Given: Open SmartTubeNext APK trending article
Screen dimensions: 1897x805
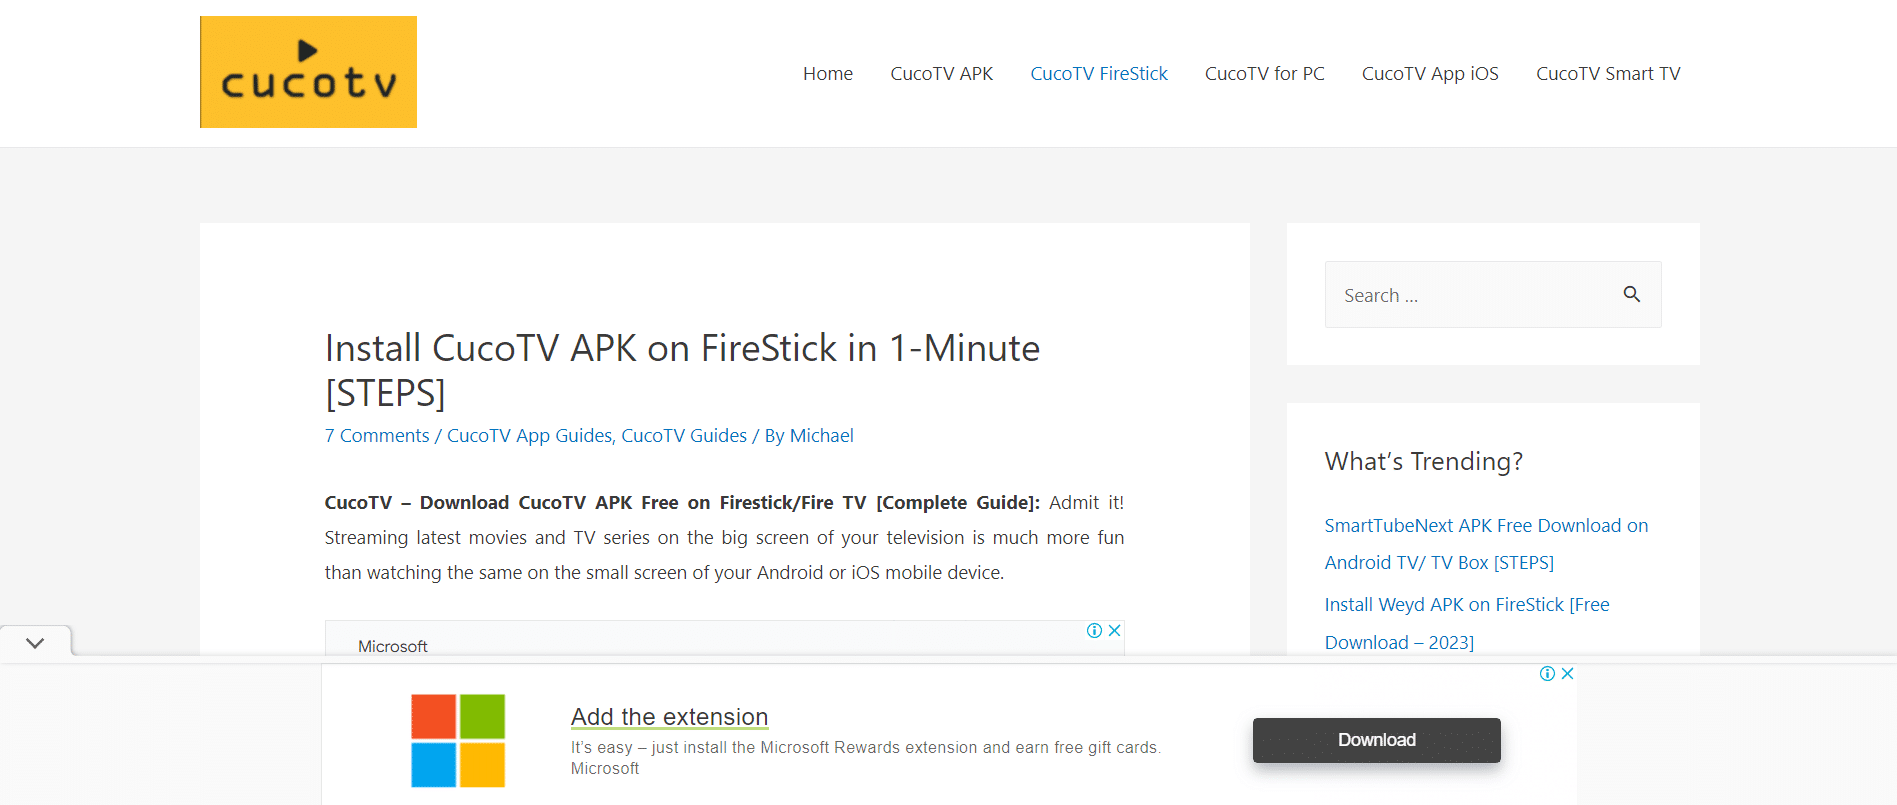Looking at the screenshot, I should [1486, 544].
